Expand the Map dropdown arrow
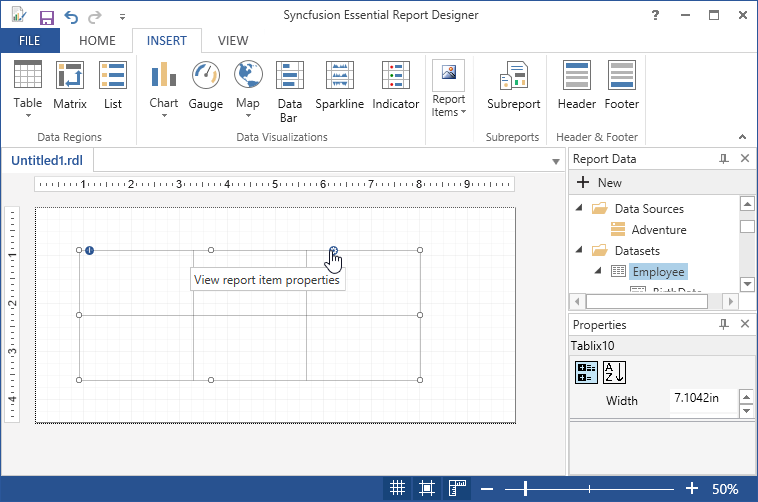Viewport: 758px width, 502px height. click(248, 116)
